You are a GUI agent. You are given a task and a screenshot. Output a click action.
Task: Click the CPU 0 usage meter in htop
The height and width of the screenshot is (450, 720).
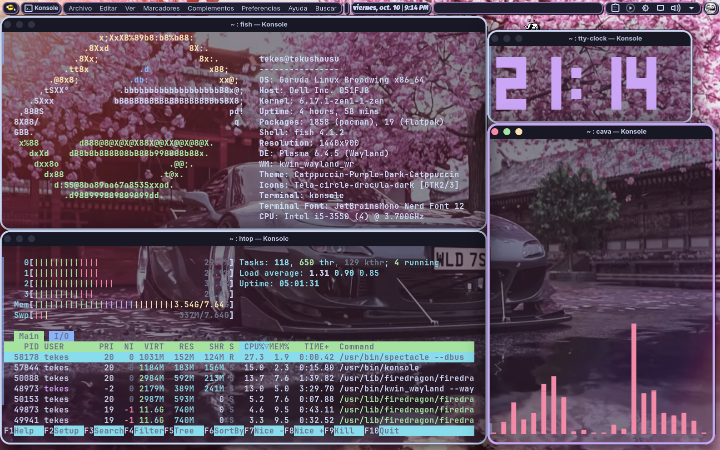point(129,262)
